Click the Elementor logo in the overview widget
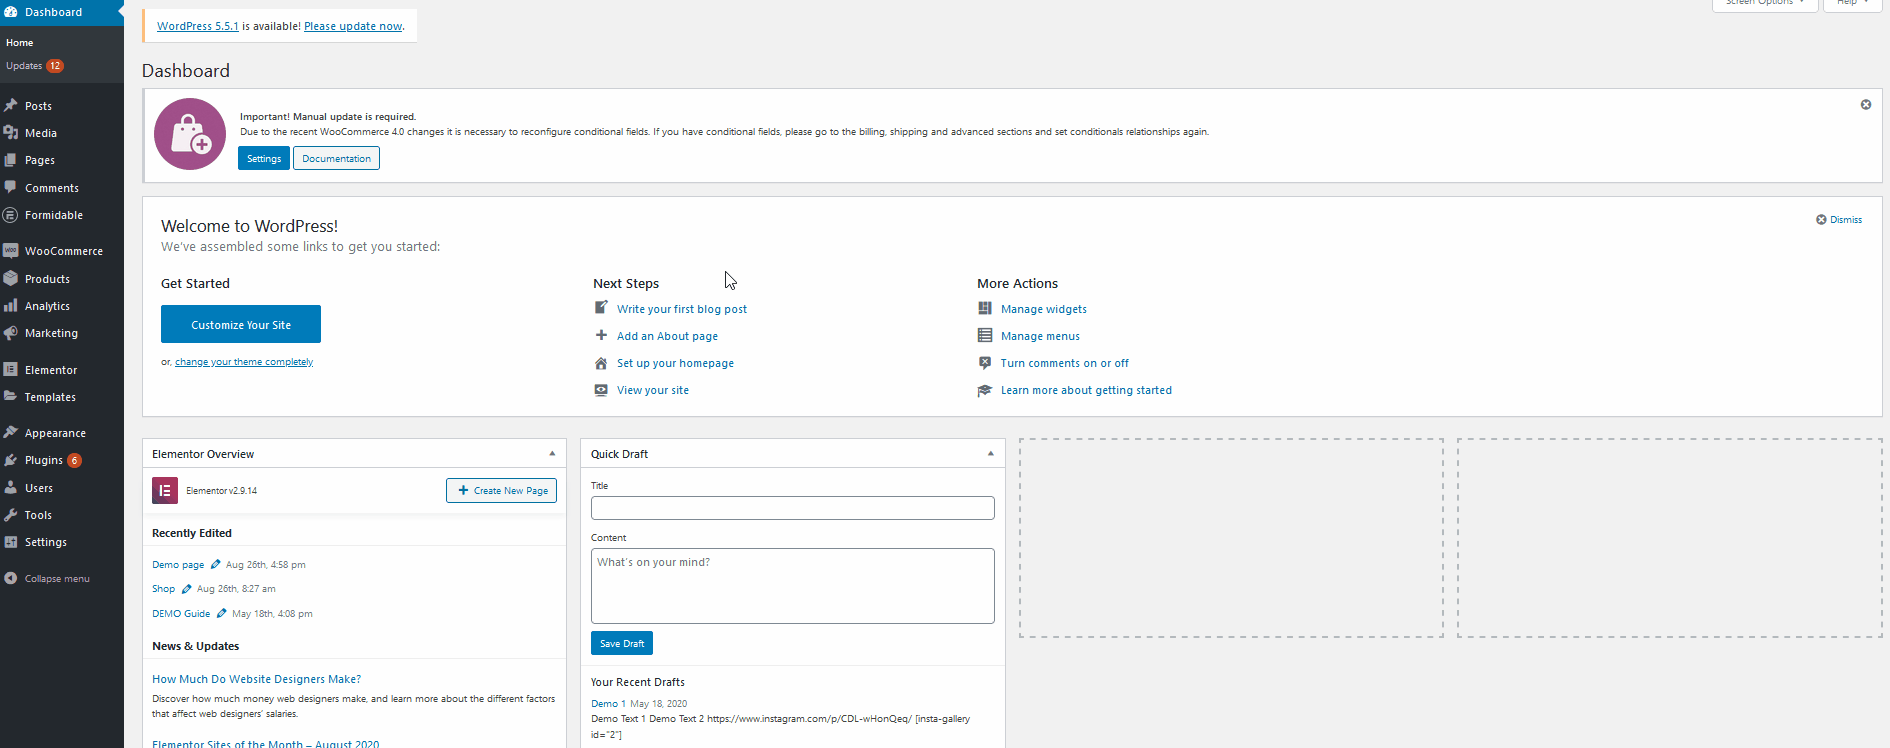 pyautogui.click(x=165, y=490)
